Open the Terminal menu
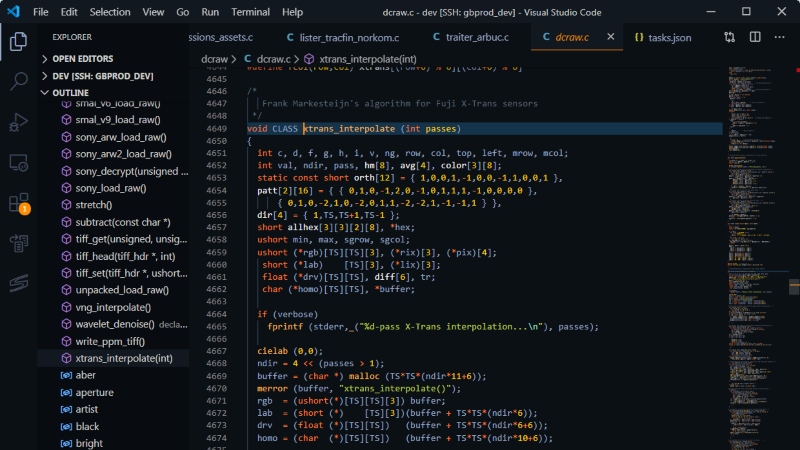 (250, 12)
